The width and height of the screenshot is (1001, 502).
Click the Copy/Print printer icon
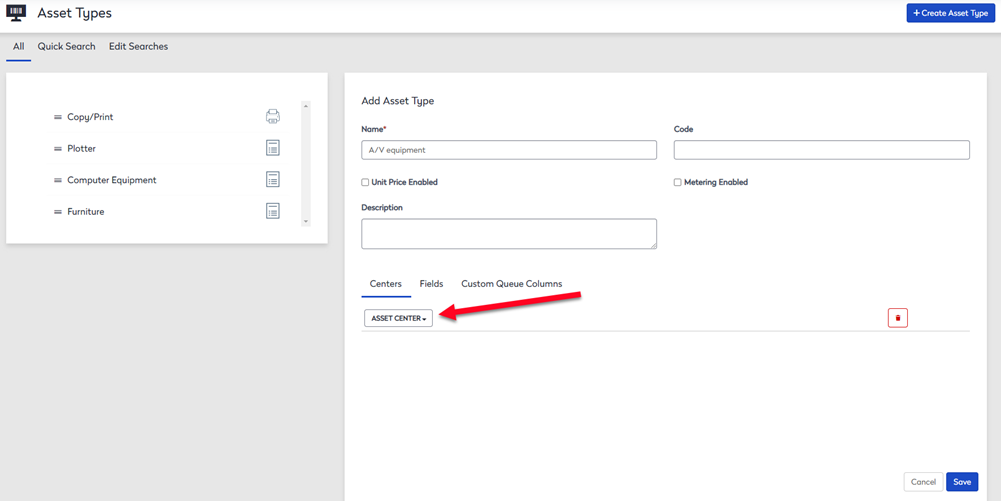[x=273, y=116]
